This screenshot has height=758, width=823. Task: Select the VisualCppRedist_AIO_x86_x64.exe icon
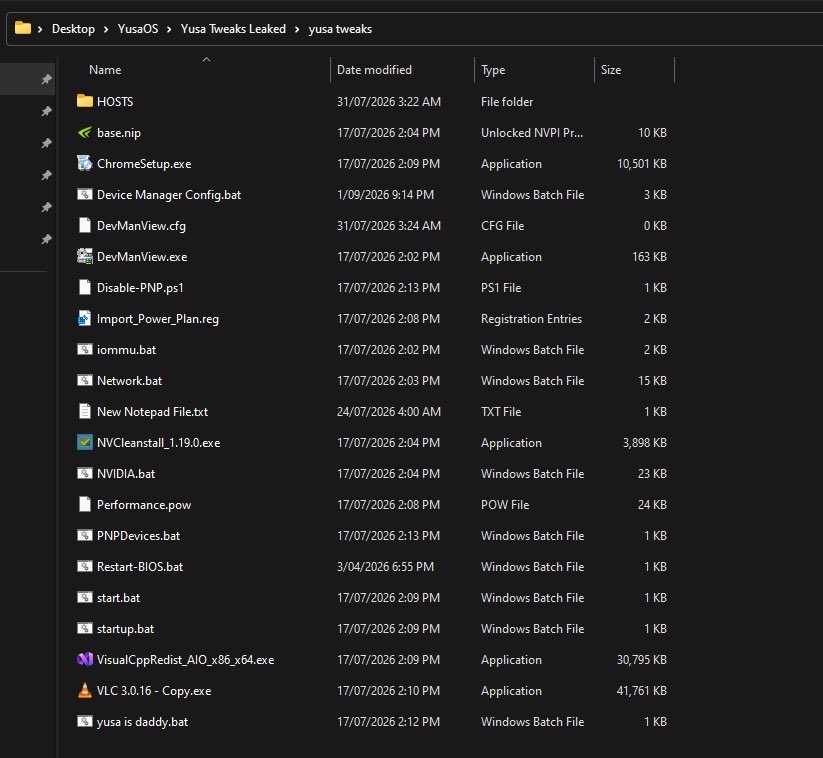tap(85, 659)
